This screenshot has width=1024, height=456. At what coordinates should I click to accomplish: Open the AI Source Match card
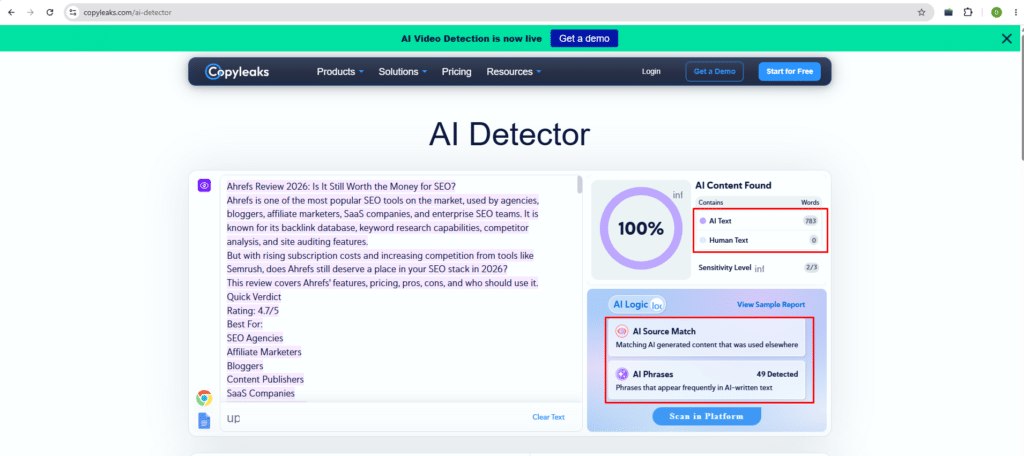point(707,338)
